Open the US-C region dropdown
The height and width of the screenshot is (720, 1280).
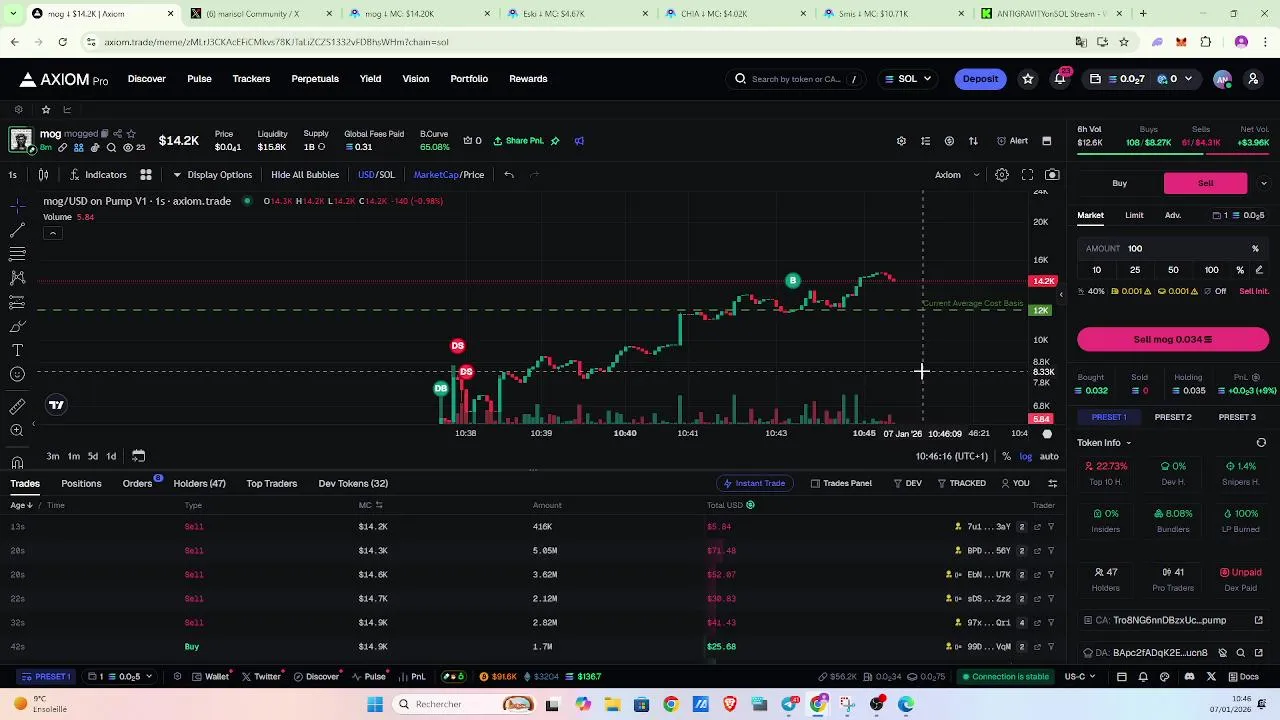coord(1079,677)
